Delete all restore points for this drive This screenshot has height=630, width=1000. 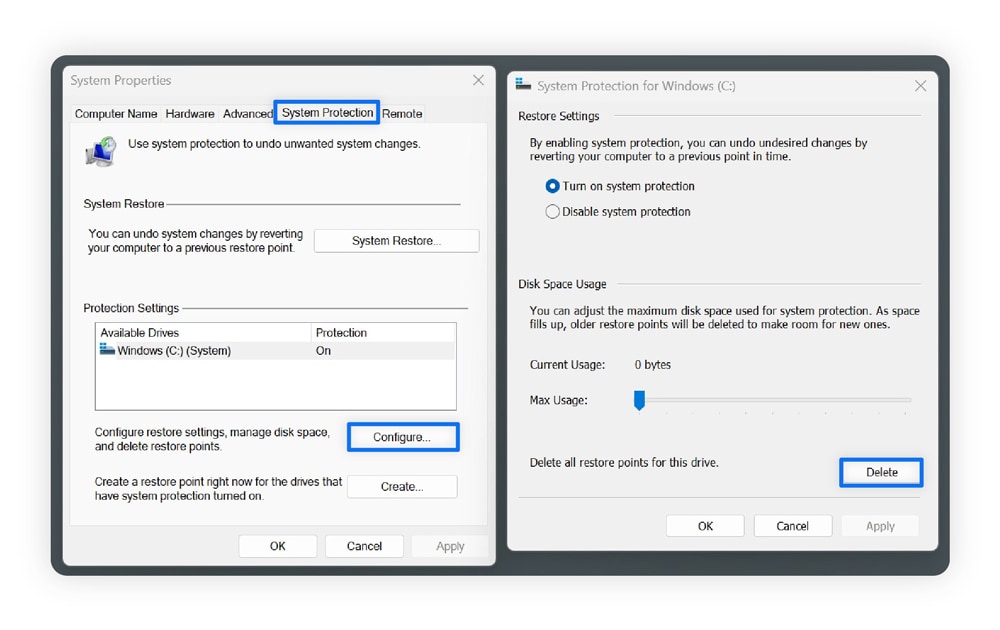(880, 472)
